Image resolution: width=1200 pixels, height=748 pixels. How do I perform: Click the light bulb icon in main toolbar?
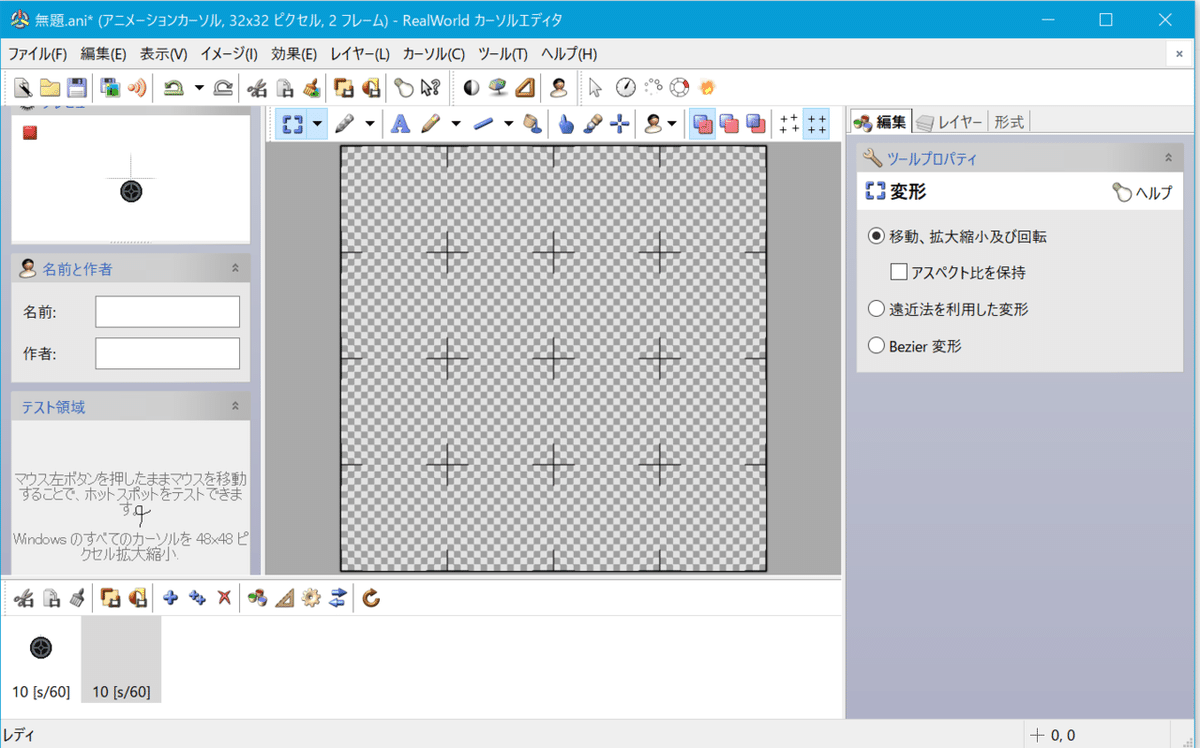[x=403, y=87]
